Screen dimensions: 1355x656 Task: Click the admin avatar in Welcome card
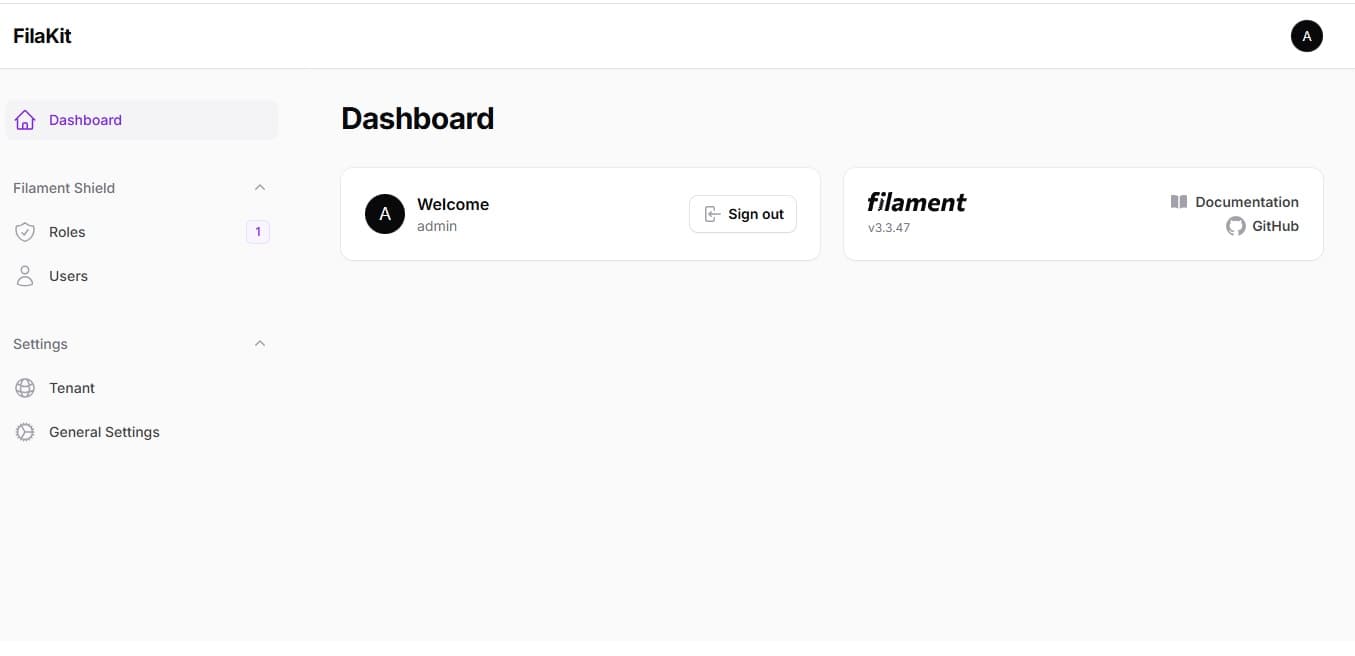tap(384, 213)
